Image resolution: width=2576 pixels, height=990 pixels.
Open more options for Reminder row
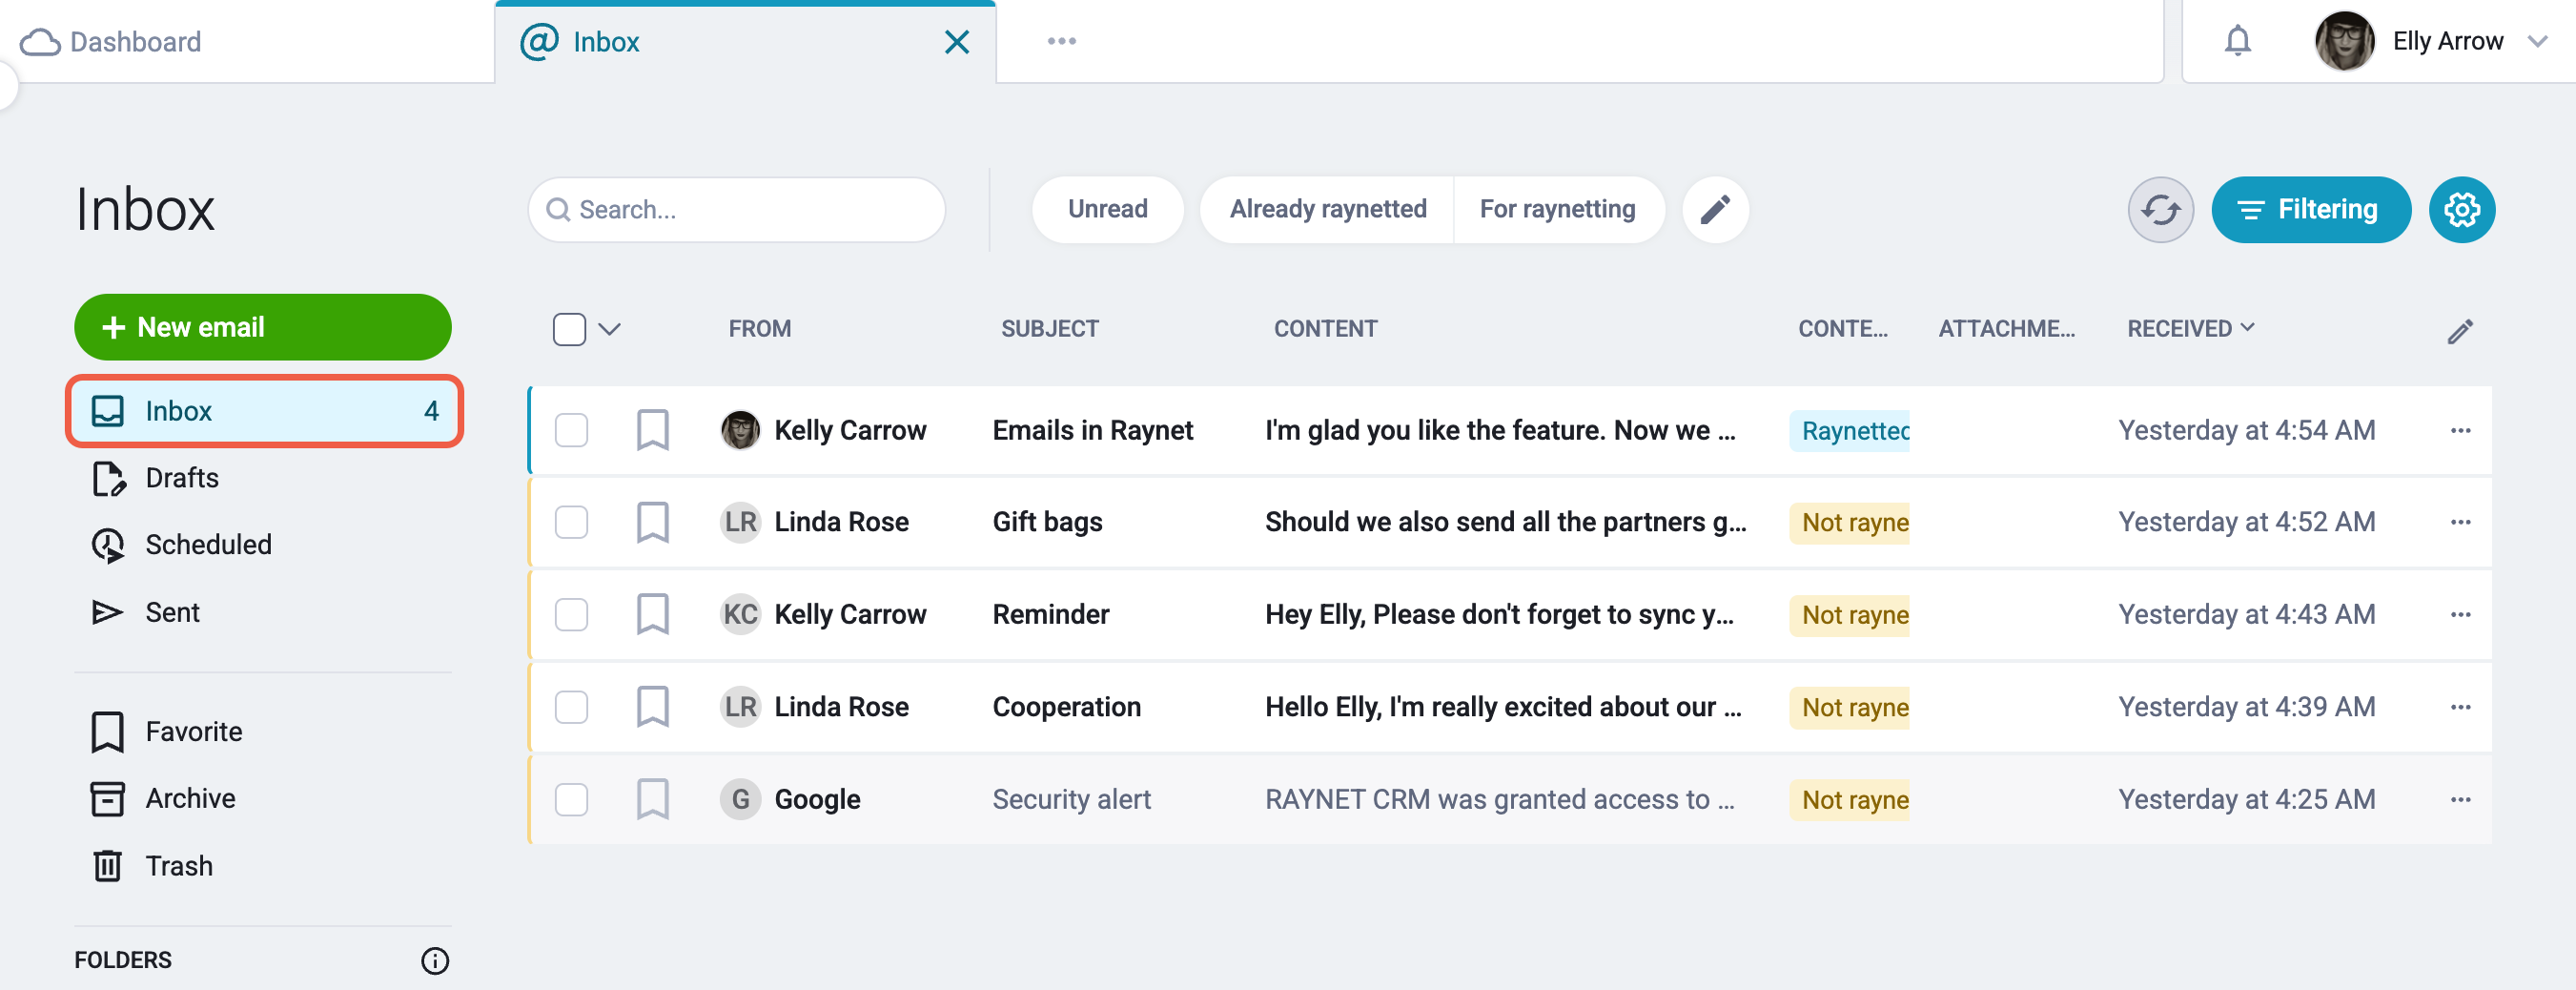(x=2460, y=615)
